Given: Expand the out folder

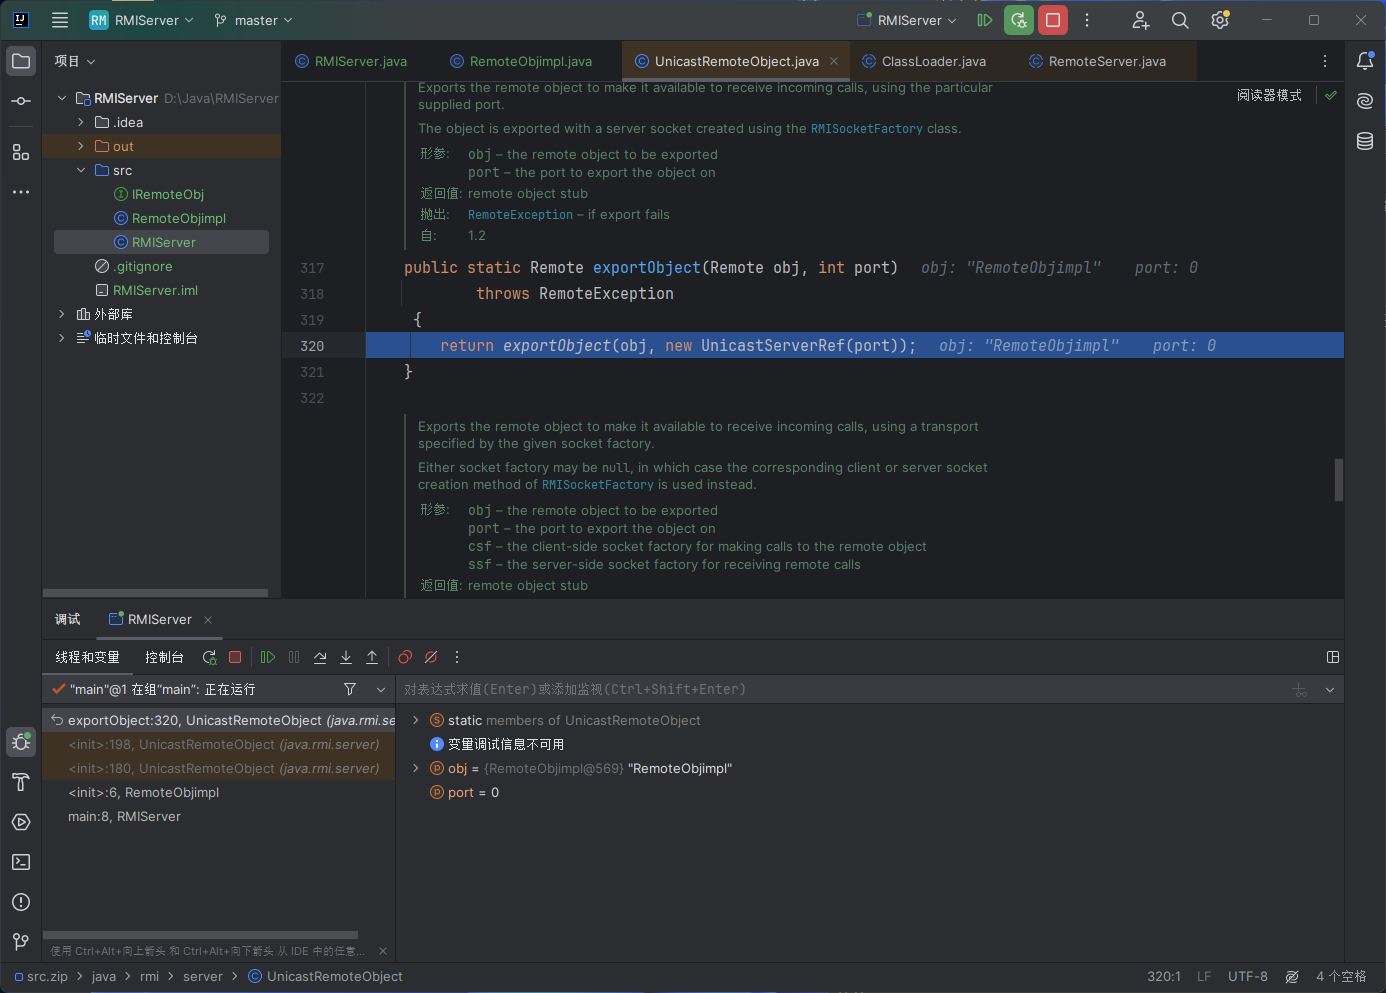Looking at the screenshot, I should pos(81,146).
